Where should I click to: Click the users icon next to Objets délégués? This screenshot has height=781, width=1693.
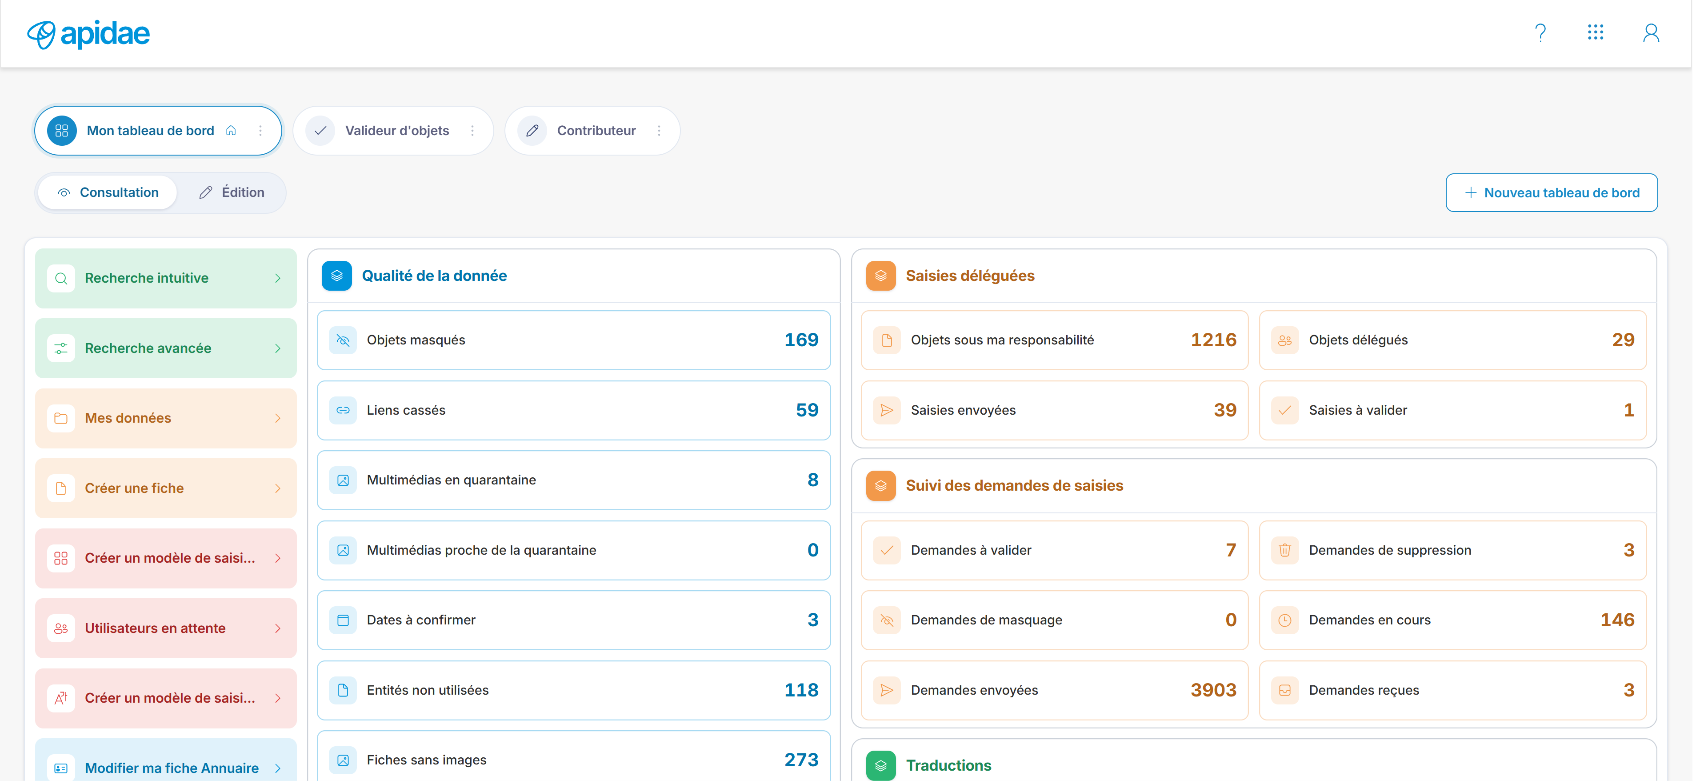pos(1285,340)
